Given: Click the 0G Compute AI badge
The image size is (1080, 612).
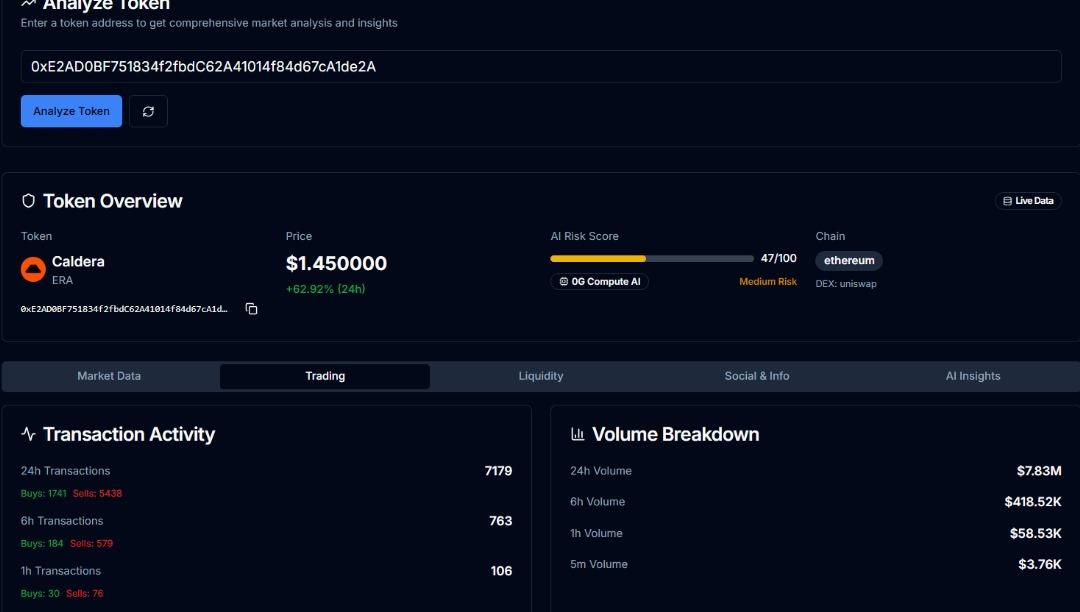Looking at the screenshot, I should pos(599,282).
